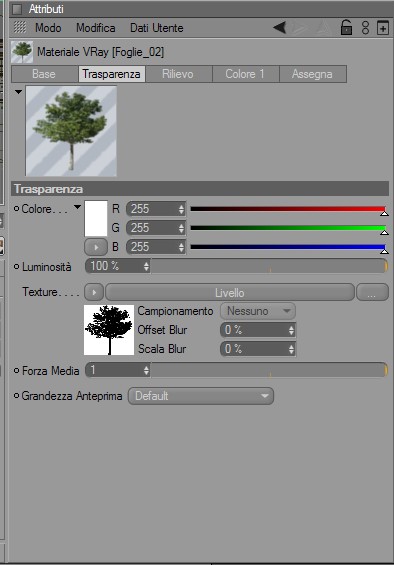Switch to the Assegna tab
Image resolution: width=394 pixels, height=565 pixels.
(x=313, y=74)
